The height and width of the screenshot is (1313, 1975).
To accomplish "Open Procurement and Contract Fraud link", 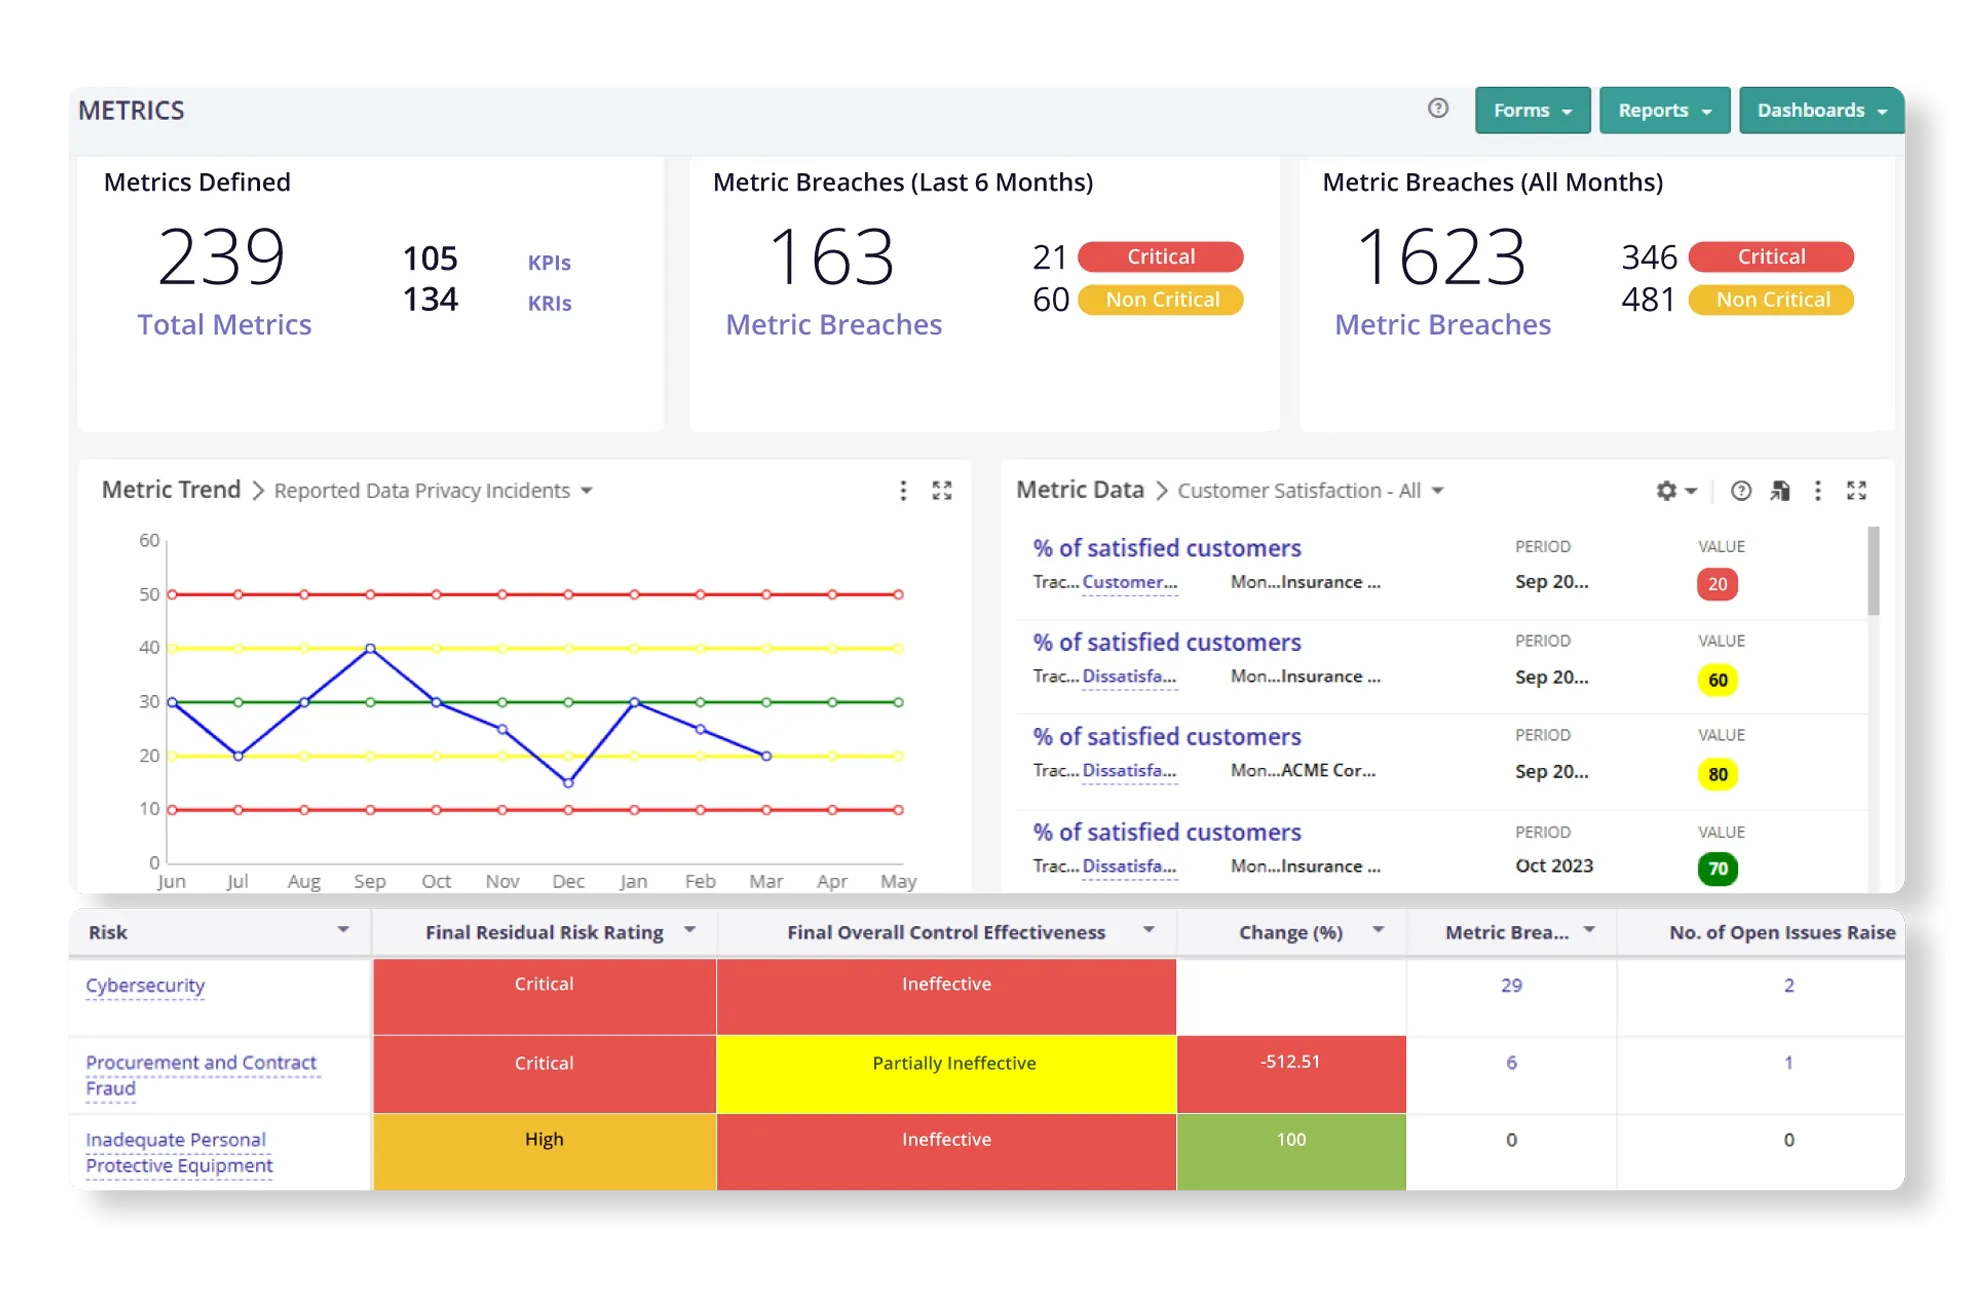I will click(200, 1063).
